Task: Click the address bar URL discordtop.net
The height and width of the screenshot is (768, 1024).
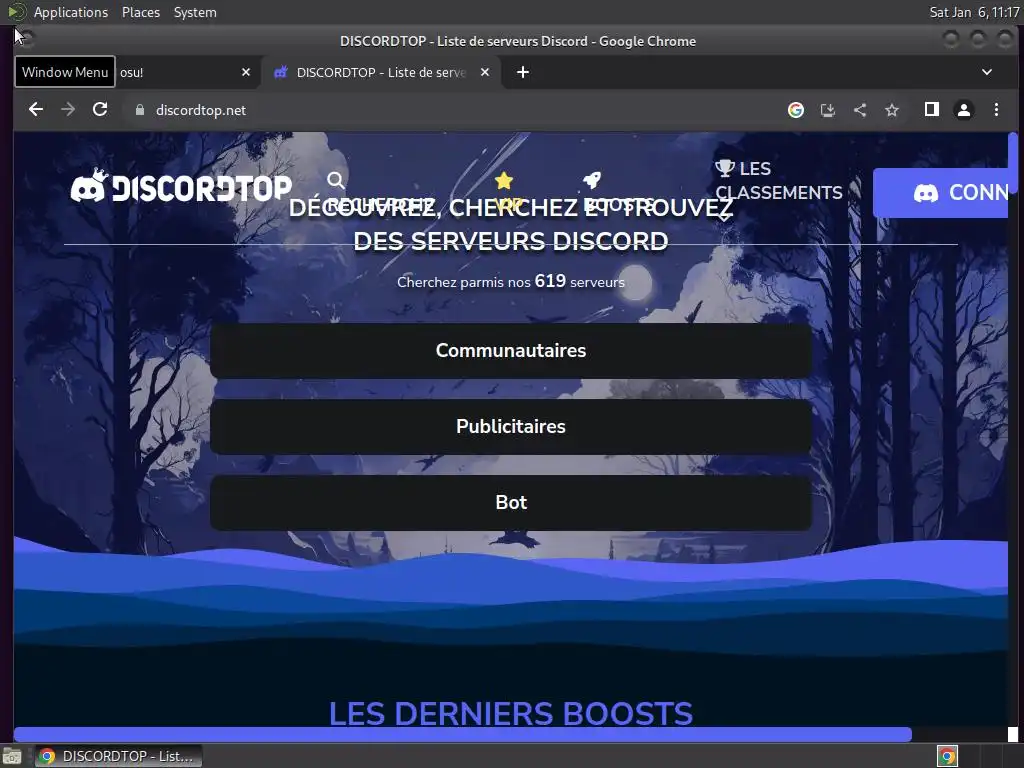Action: tap(200, 110)
